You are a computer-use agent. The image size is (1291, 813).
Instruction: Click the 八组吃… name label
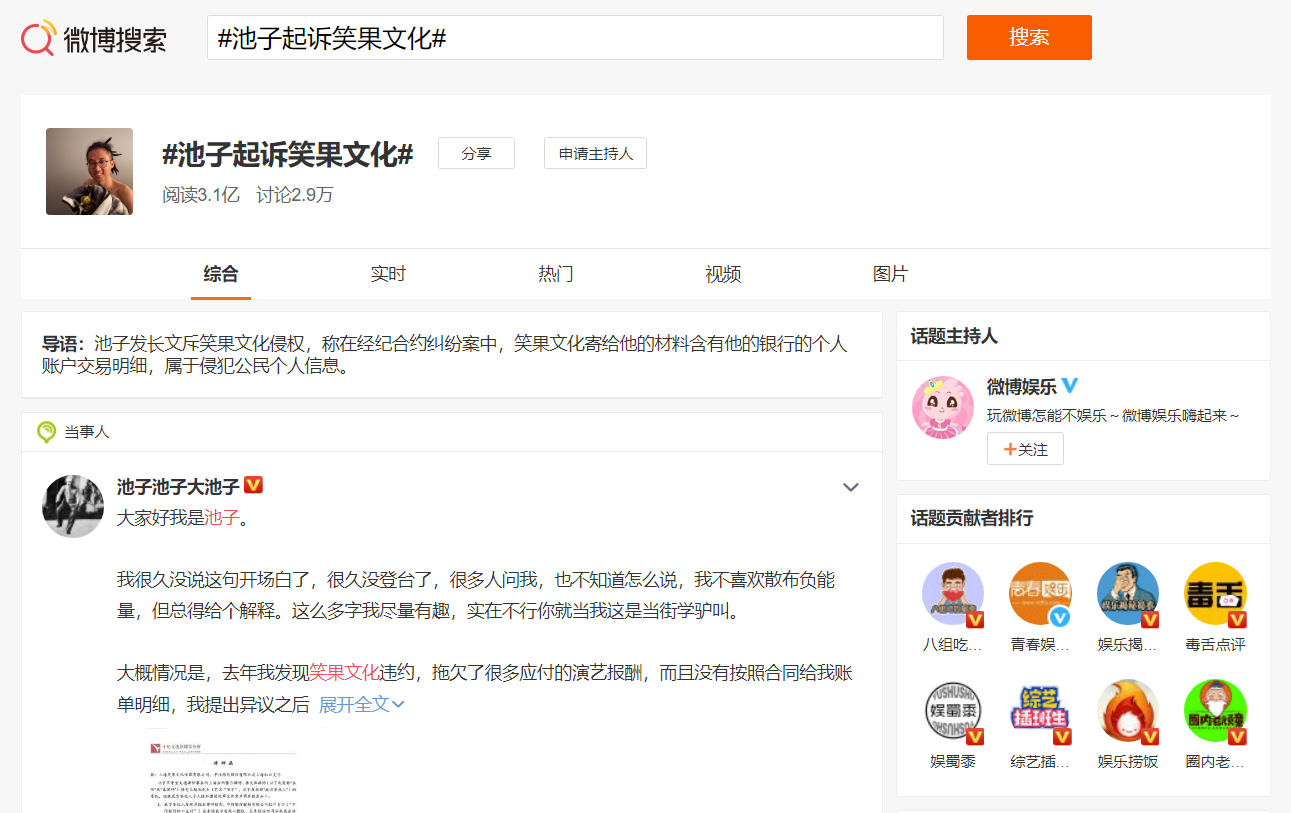point(952,645)
